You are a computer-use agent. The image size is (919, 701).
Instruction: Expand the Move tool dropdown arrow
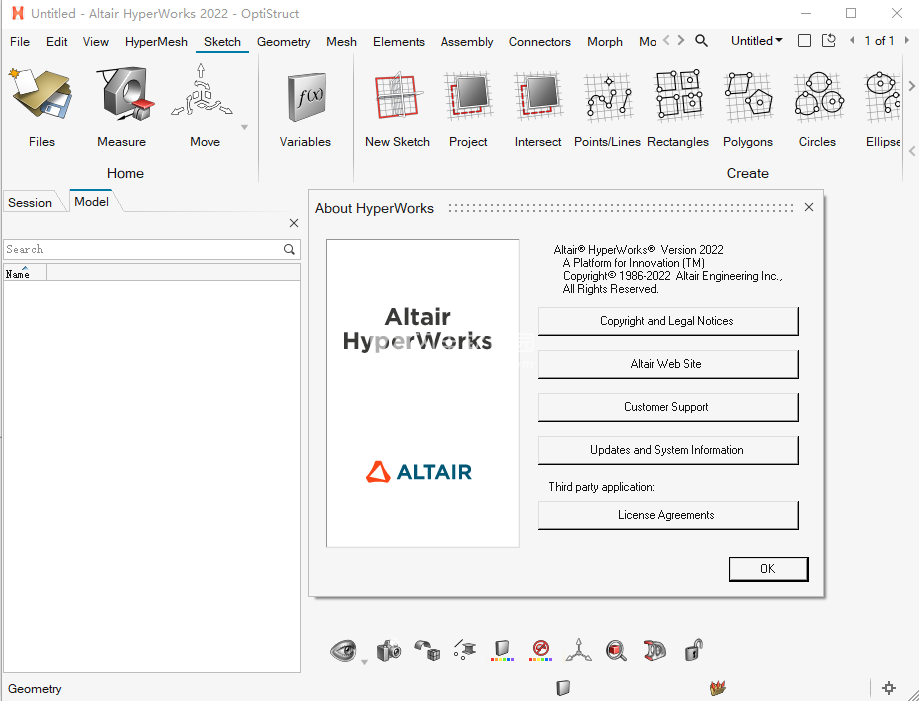click(243, 127)
